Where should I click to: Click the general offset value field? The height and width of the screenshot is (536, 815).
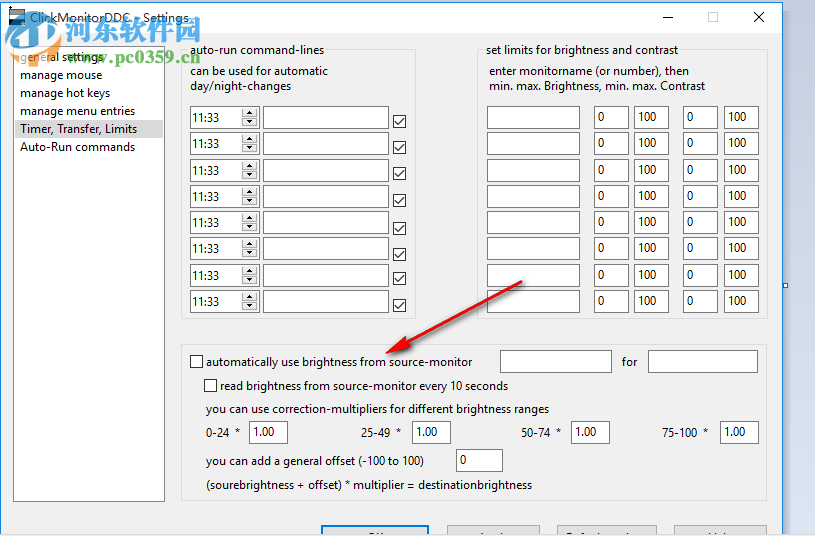point(479,461)
